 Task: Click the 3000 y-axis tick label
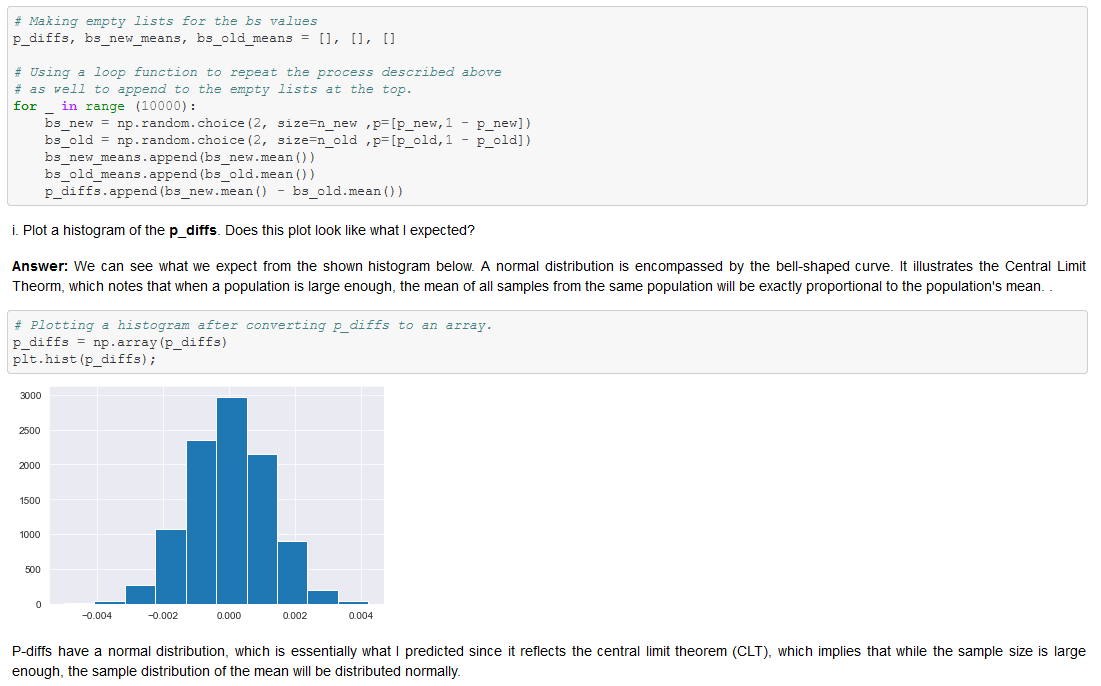30,395
